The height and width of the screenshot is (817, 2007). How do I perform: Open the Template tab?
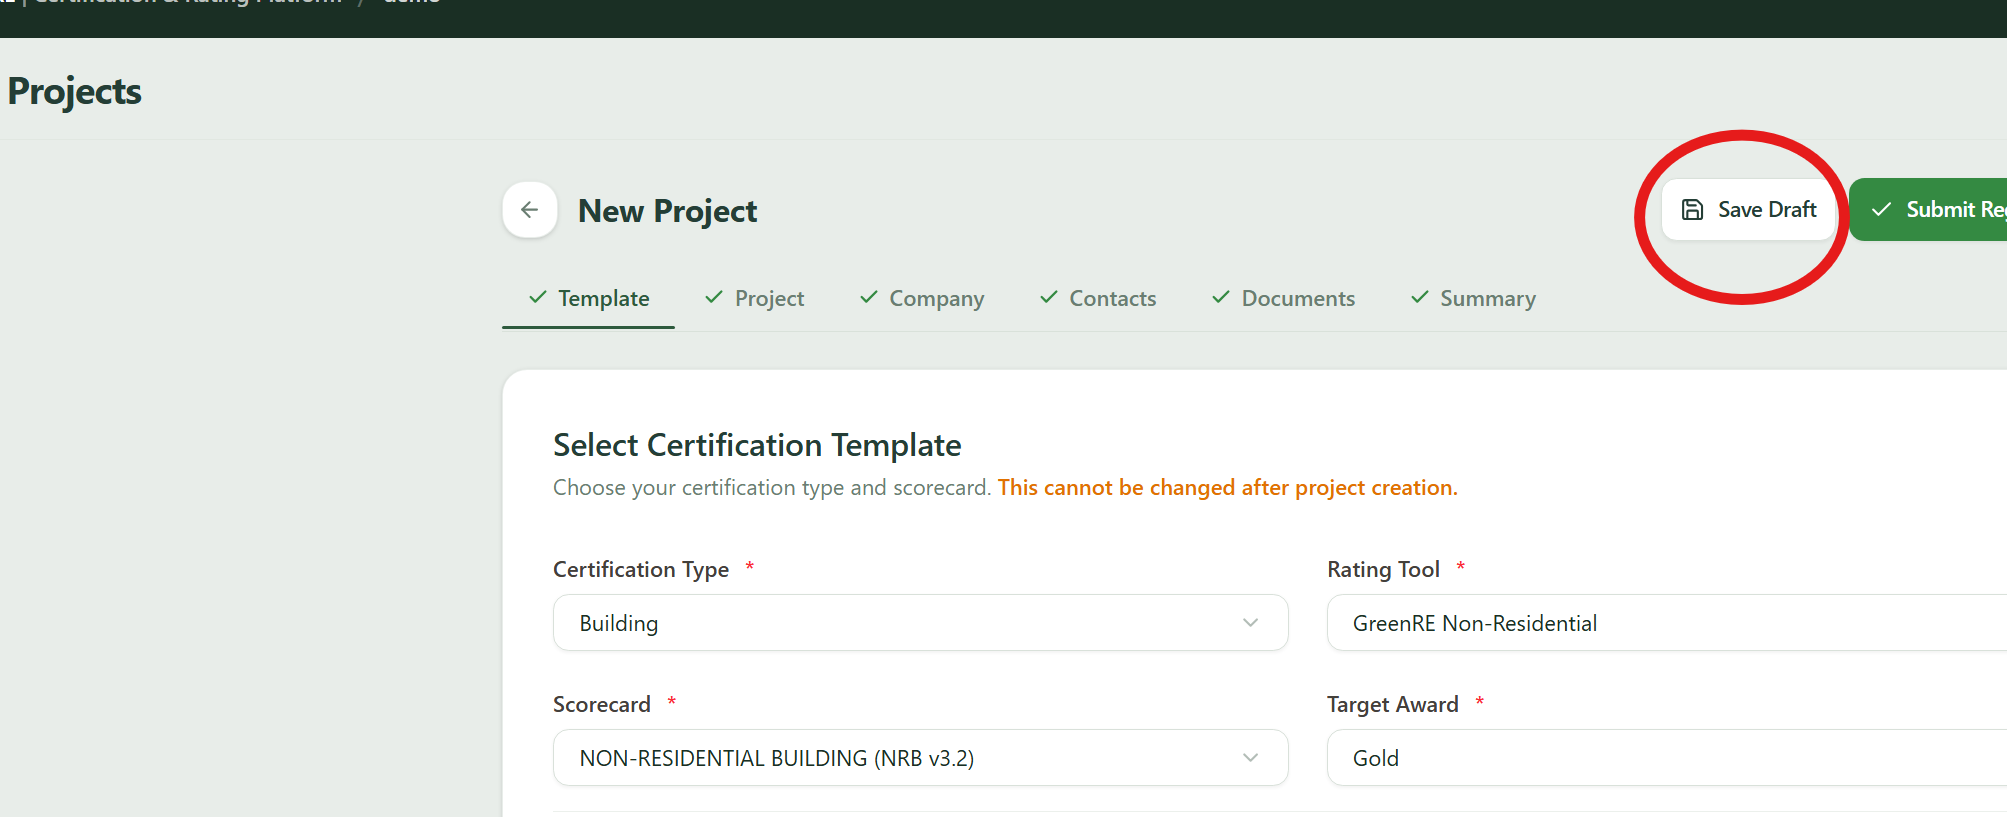click(x=589, y=298)
